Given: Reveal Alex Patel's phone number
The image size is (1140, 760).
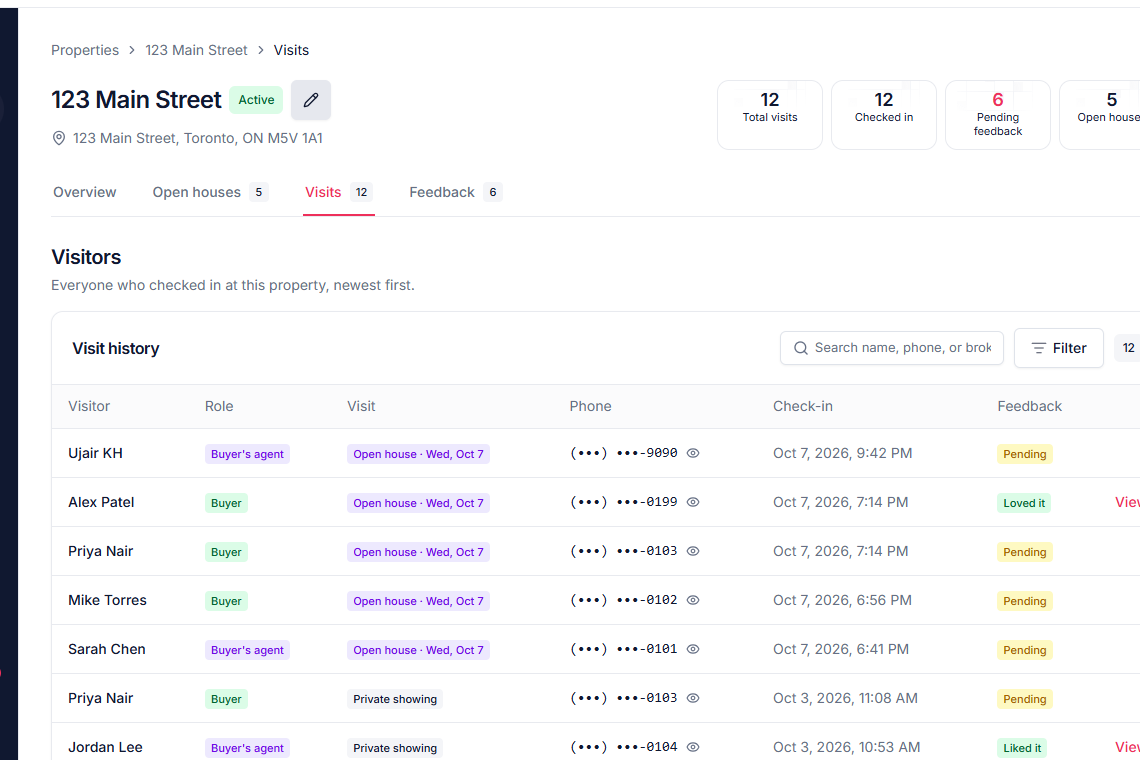Looking at the screenshot, I should click(x=693, y=502).
